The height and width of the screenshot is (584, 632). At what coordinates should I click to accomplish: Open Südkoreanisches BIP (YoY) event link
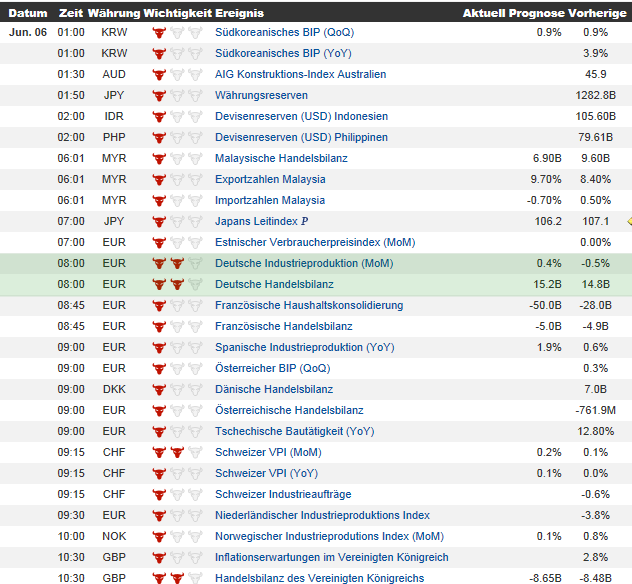click(283, 53)
